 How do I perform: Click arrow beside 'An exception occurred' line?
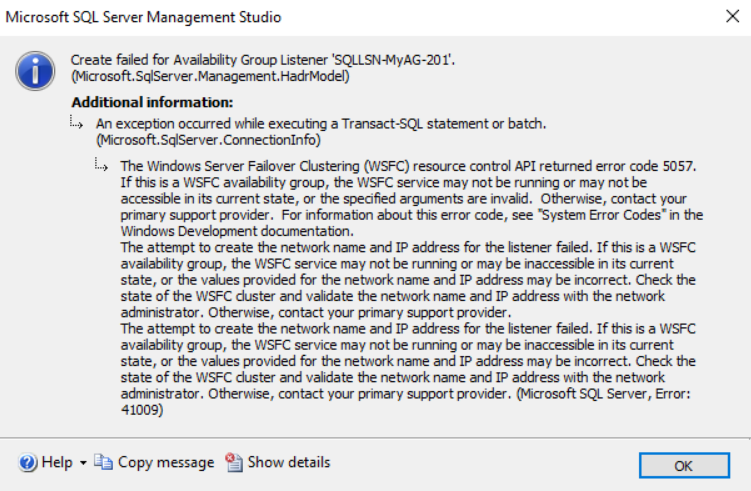78,123
